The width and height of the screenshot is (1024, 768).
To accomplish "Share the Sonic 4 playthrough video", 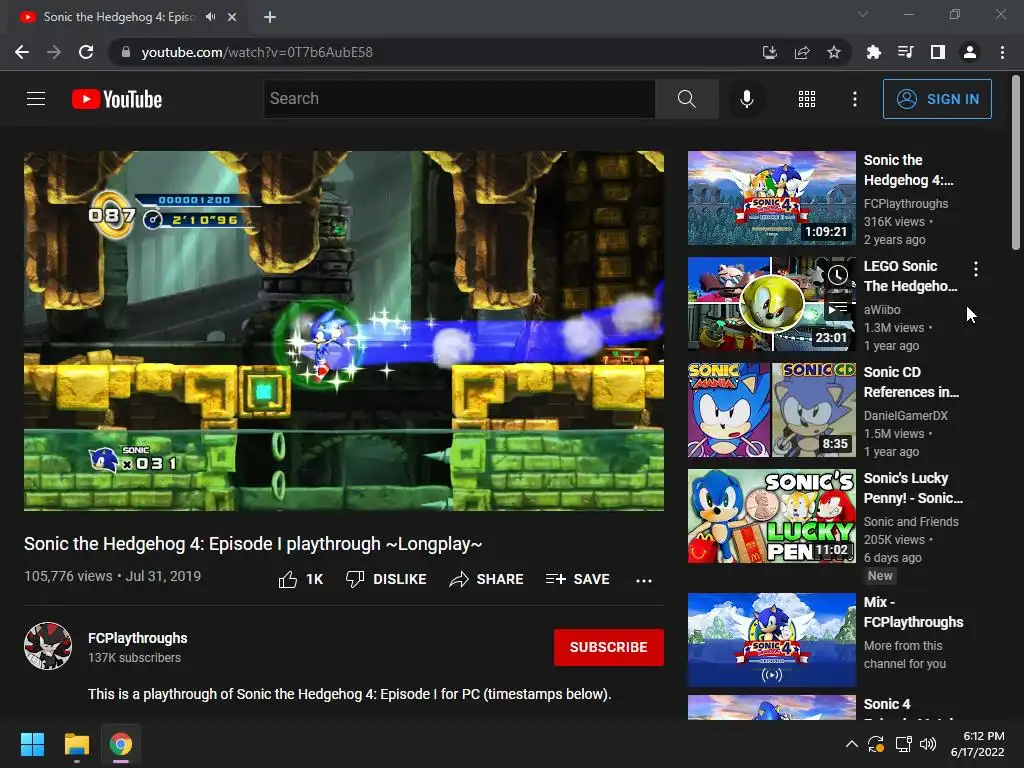I will click(x=487, y=579).
